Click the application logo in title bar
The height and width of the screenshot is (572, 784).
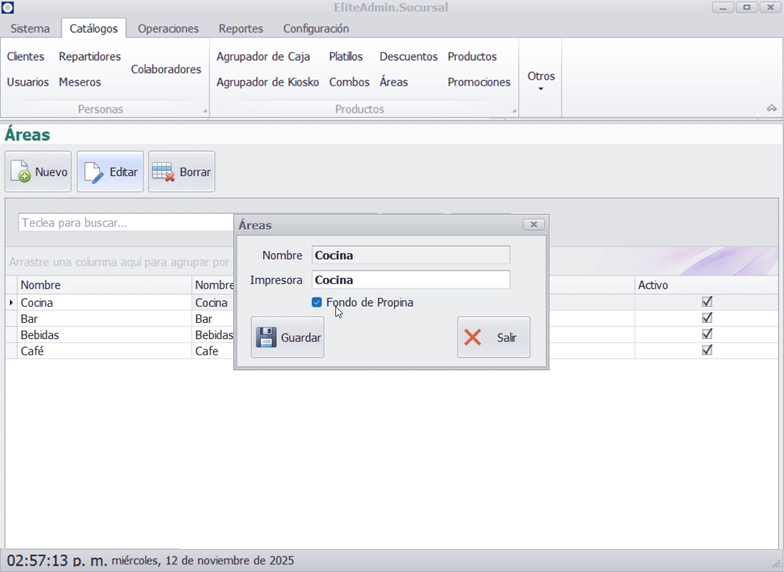(8, 7)
